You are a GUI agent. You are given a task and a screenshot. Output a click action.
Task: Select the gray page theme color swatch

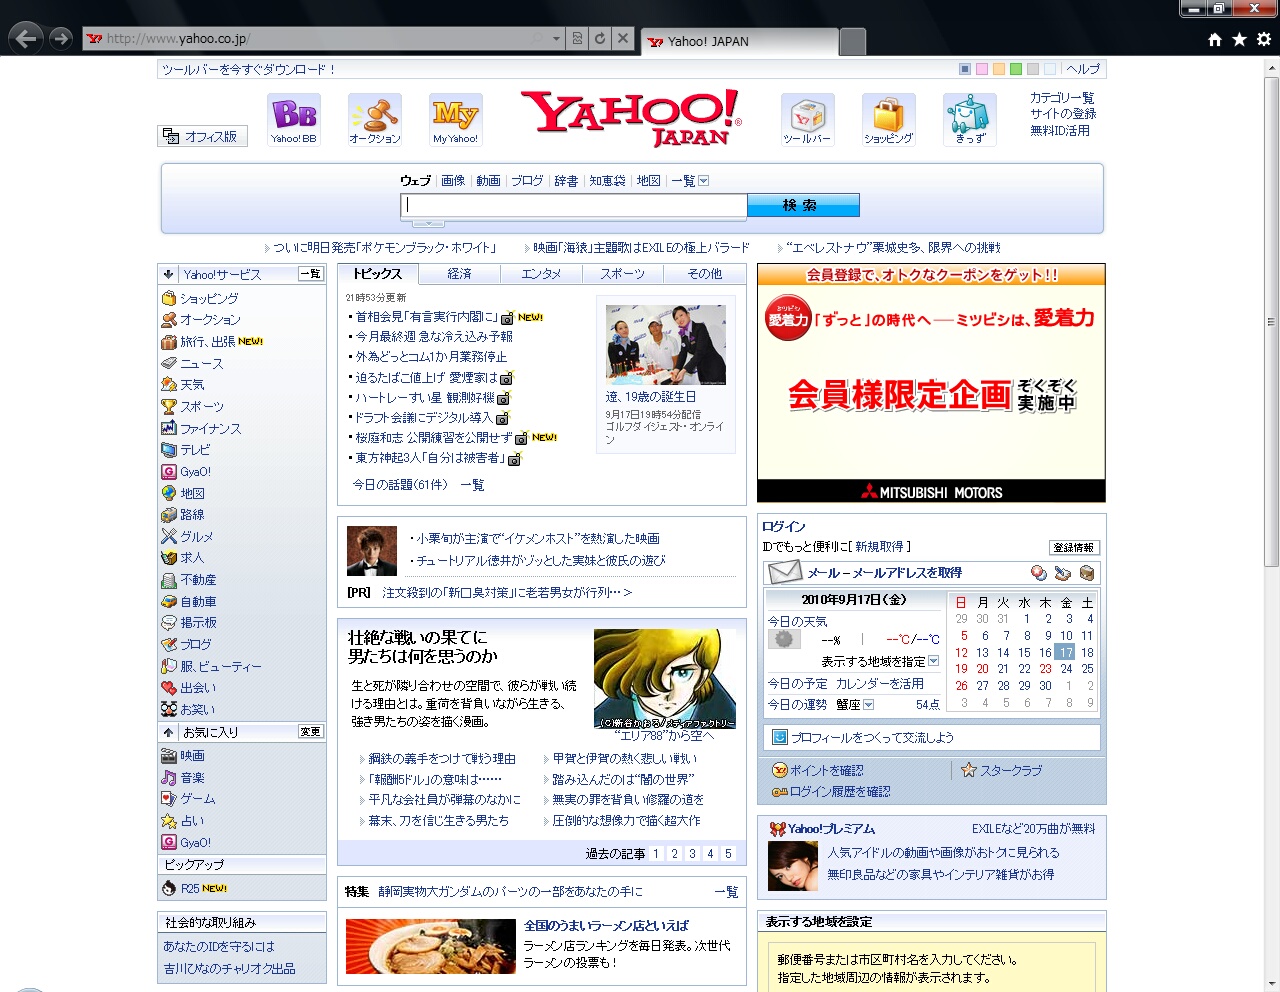pos(1033,69)
